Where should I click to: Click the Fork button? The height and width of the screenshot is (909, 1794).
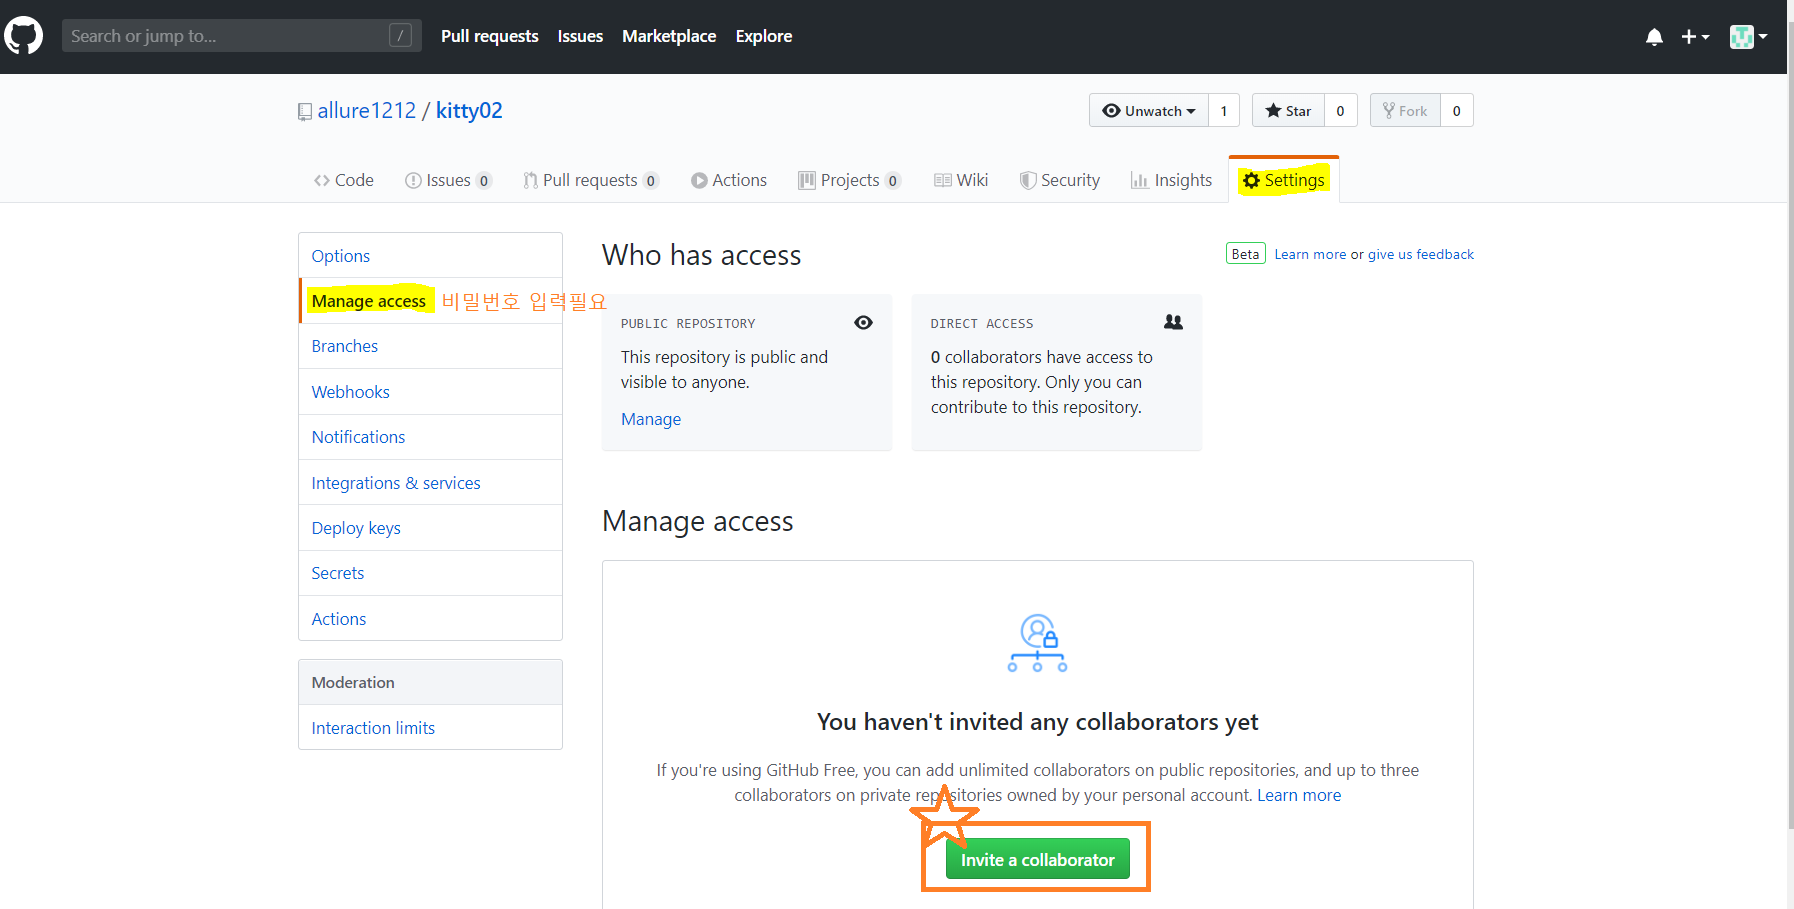pyautogui.click(x=1405, y=111)
